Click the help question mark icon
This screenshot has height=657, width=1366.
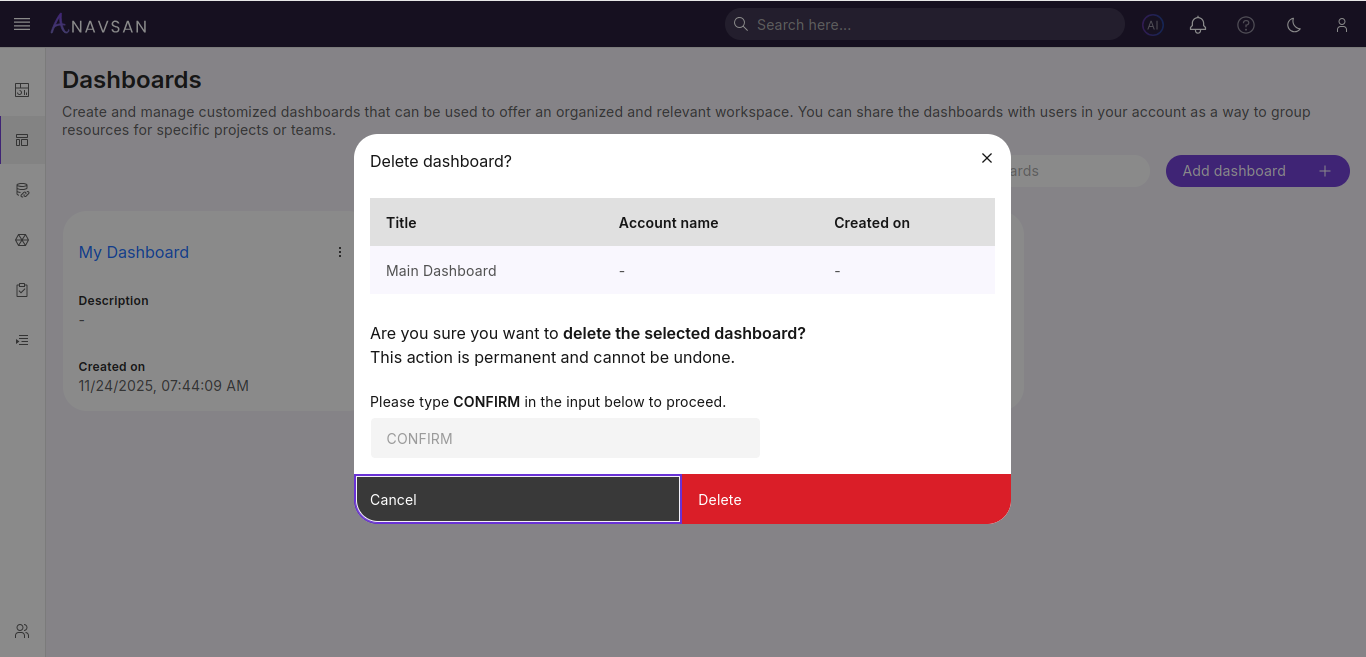click(x=1245, y=24)
